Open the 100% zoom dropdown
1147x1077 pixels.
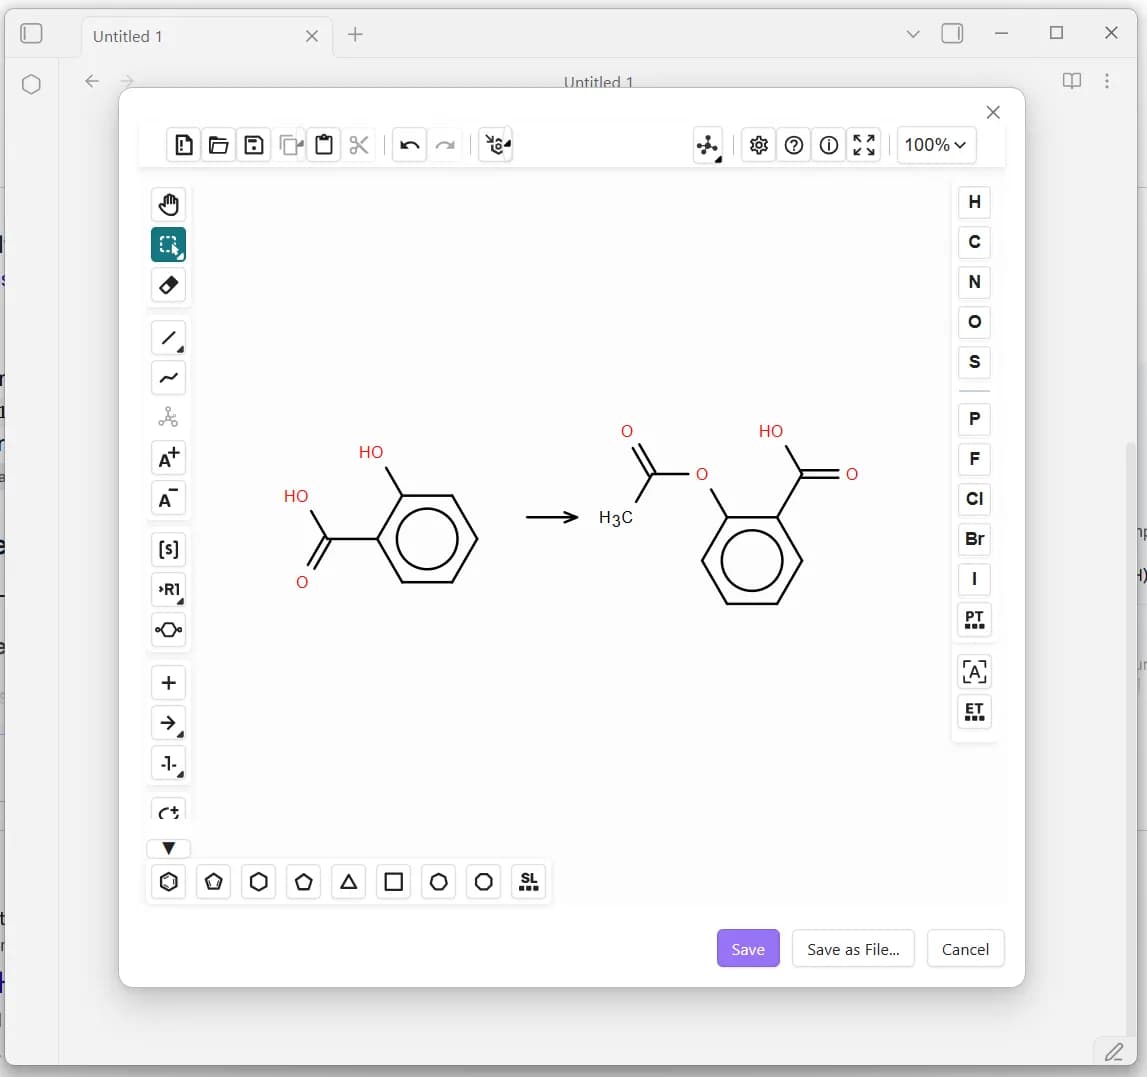[x=936, y=145]
